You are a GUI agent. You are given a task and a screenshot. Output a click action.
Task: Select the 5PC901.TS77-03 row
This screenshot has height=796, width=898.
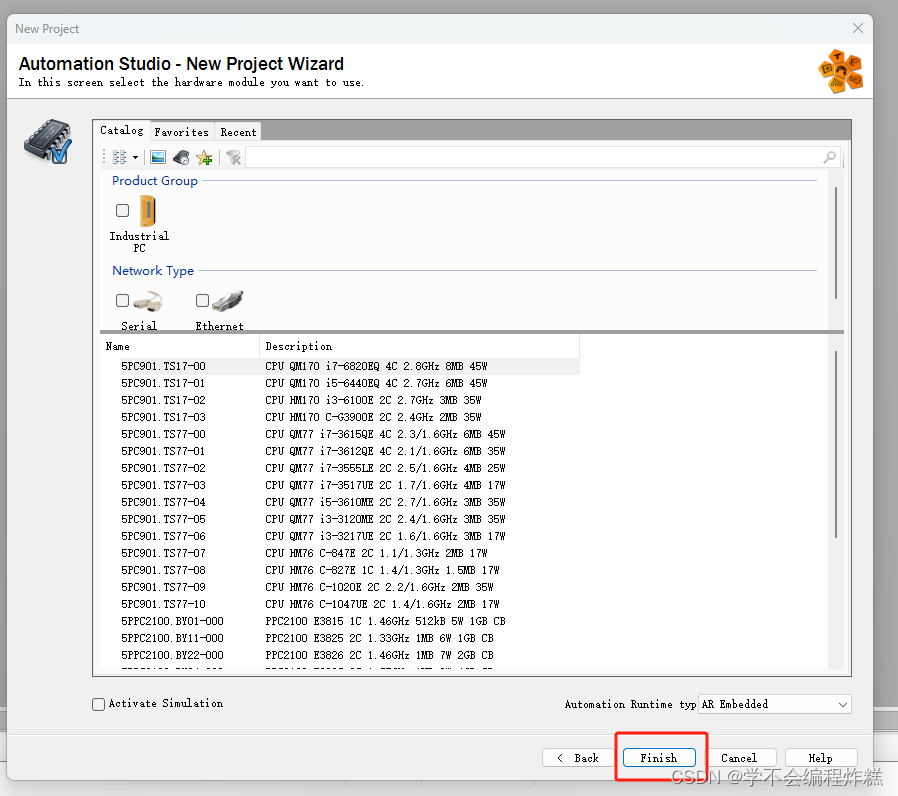point(339,485)
